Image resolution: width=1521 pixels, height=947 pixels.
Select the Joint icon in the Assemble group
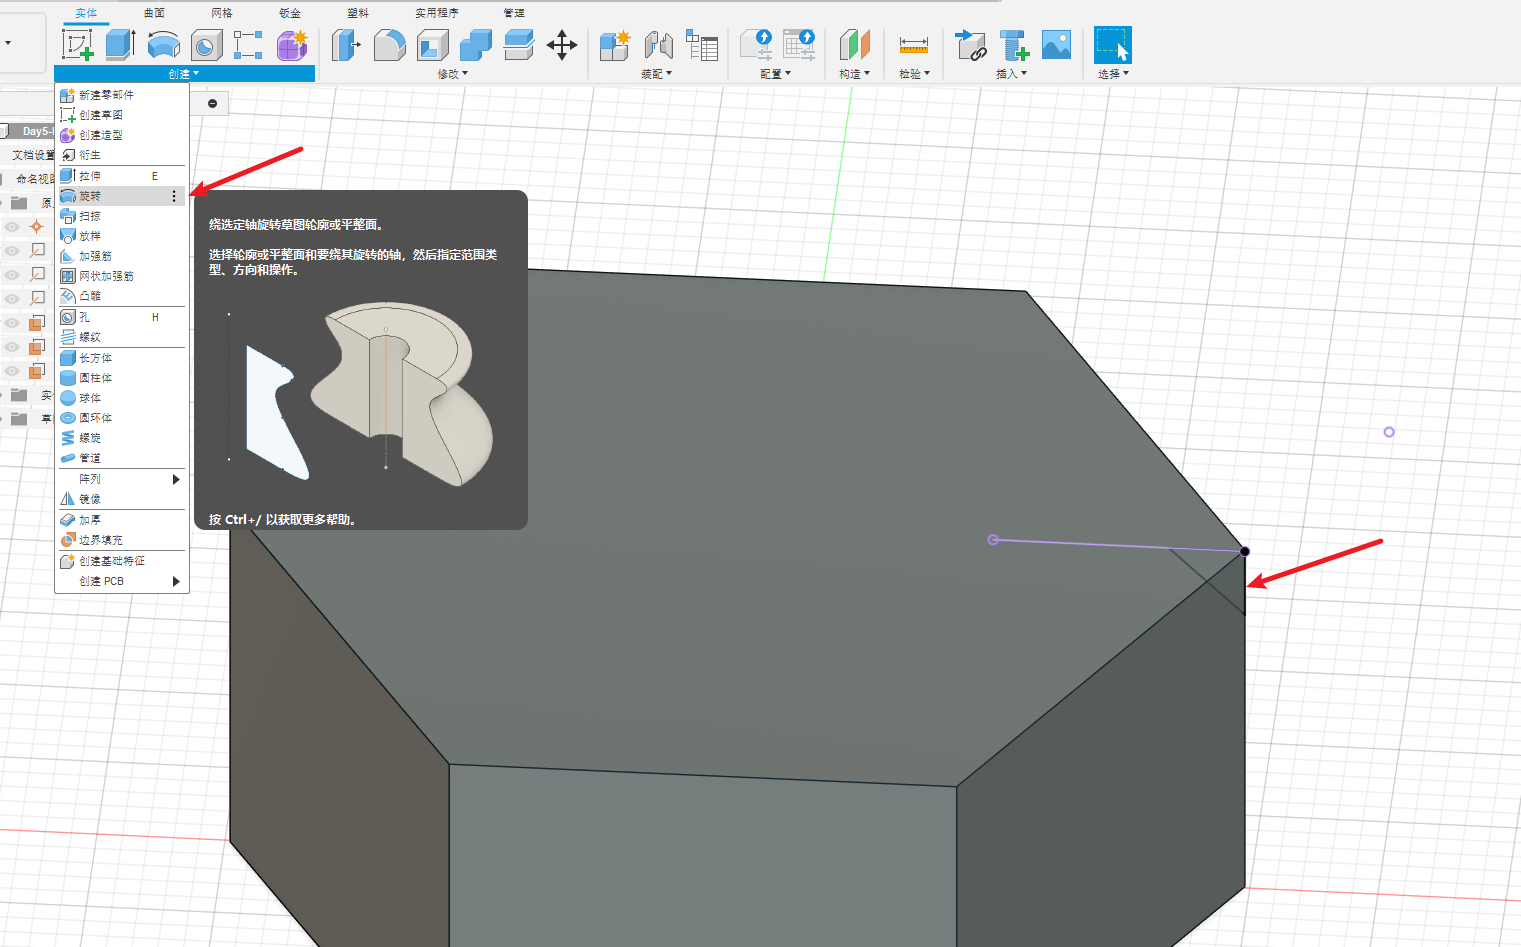click(658, 45)
